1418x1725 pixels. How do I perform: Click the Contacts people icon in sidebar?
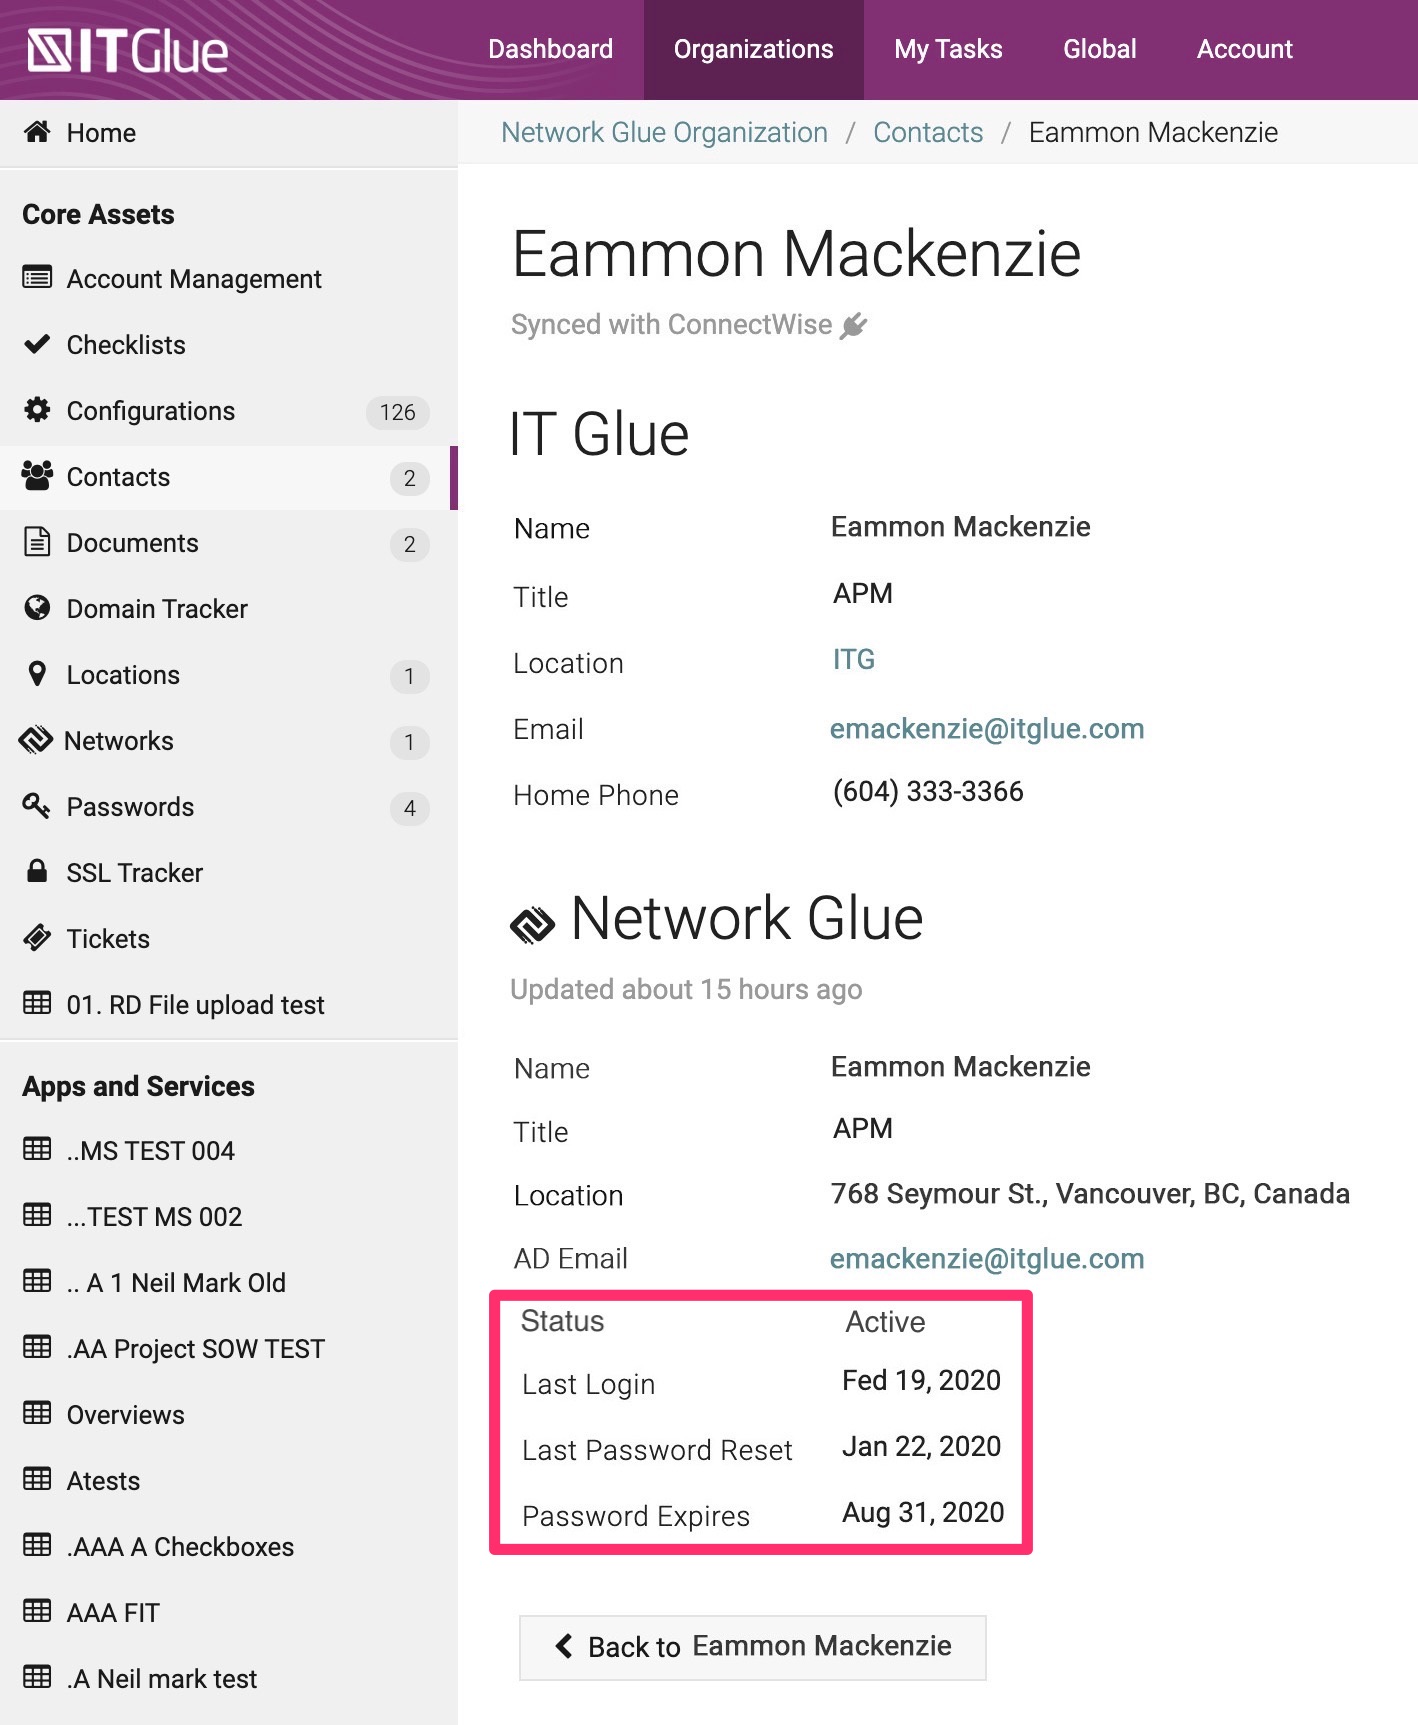[x=37, y=476]
